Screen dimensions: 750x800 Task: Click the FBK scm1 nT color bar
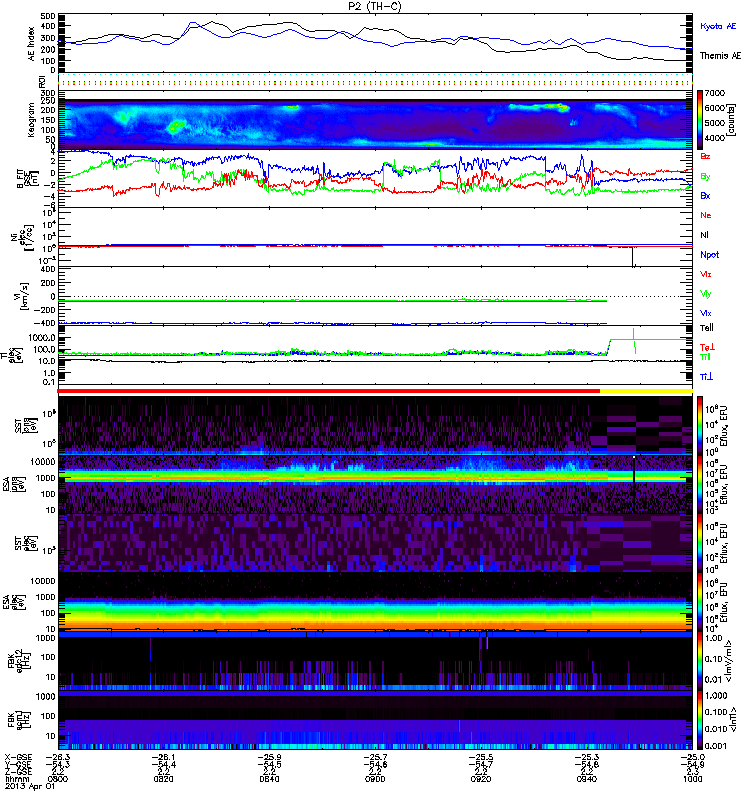point(699,719)
